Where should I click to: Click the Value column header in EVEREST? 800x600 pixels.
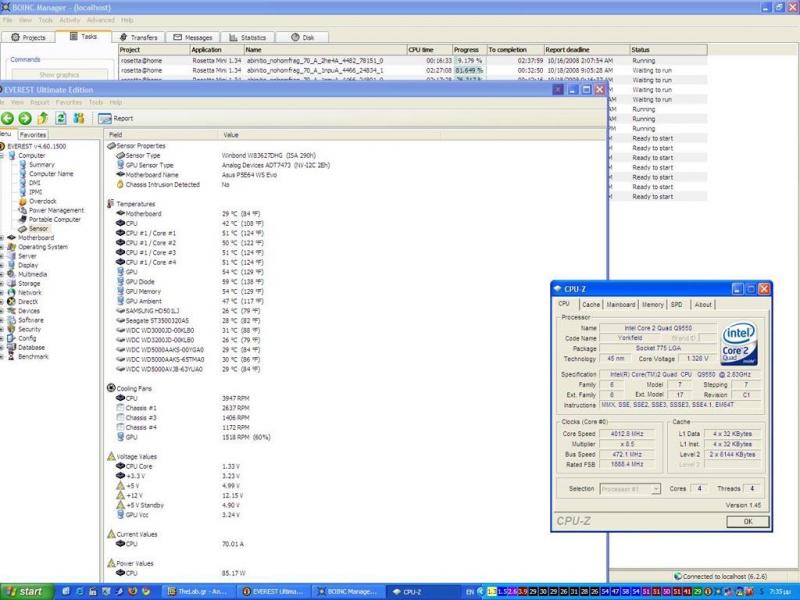click(x=330, y=135)
